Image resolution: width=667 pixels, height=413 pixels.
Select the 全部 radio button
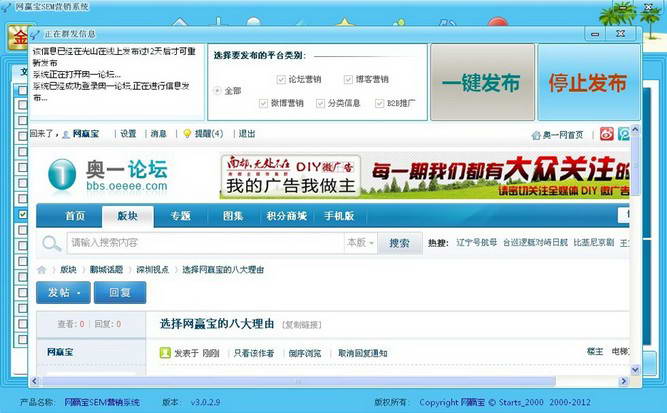click(x=218, y=91)
